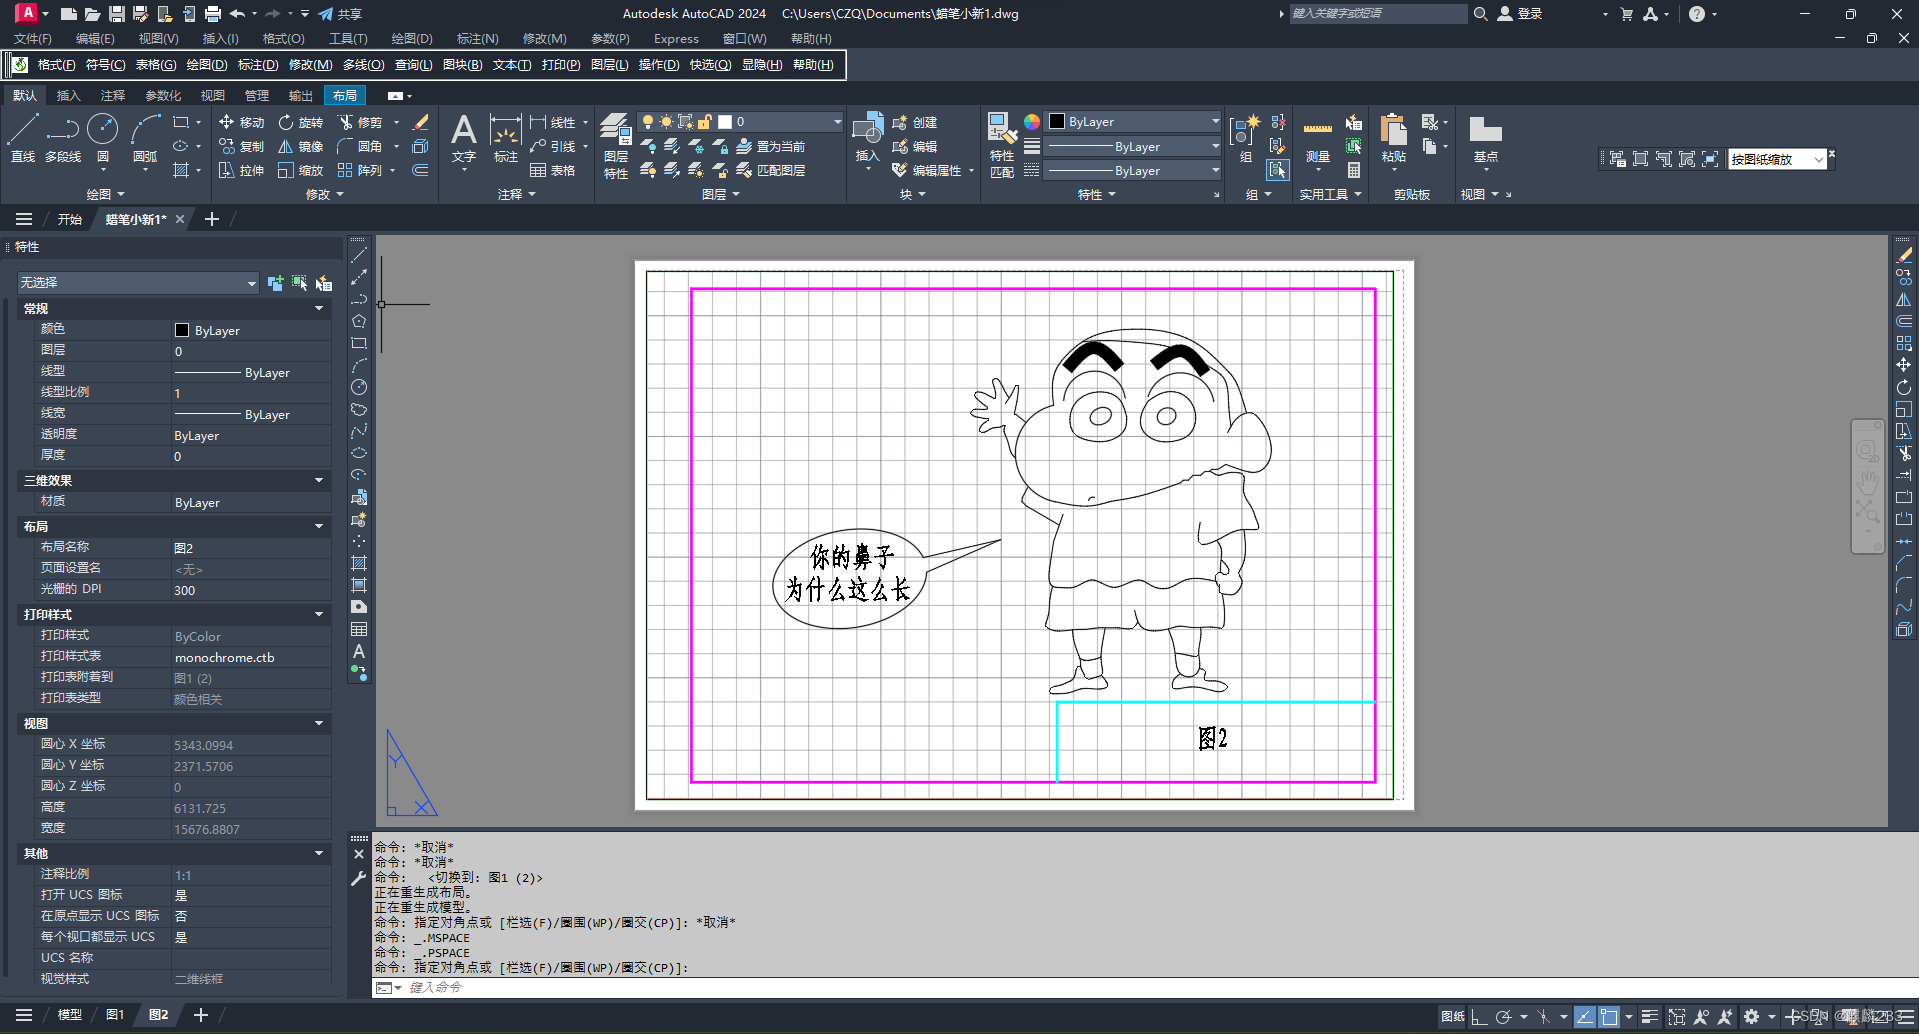This screenshot has height=1034, width=1919.
Task: Click the 编辑属性 button
Action: 928,170
